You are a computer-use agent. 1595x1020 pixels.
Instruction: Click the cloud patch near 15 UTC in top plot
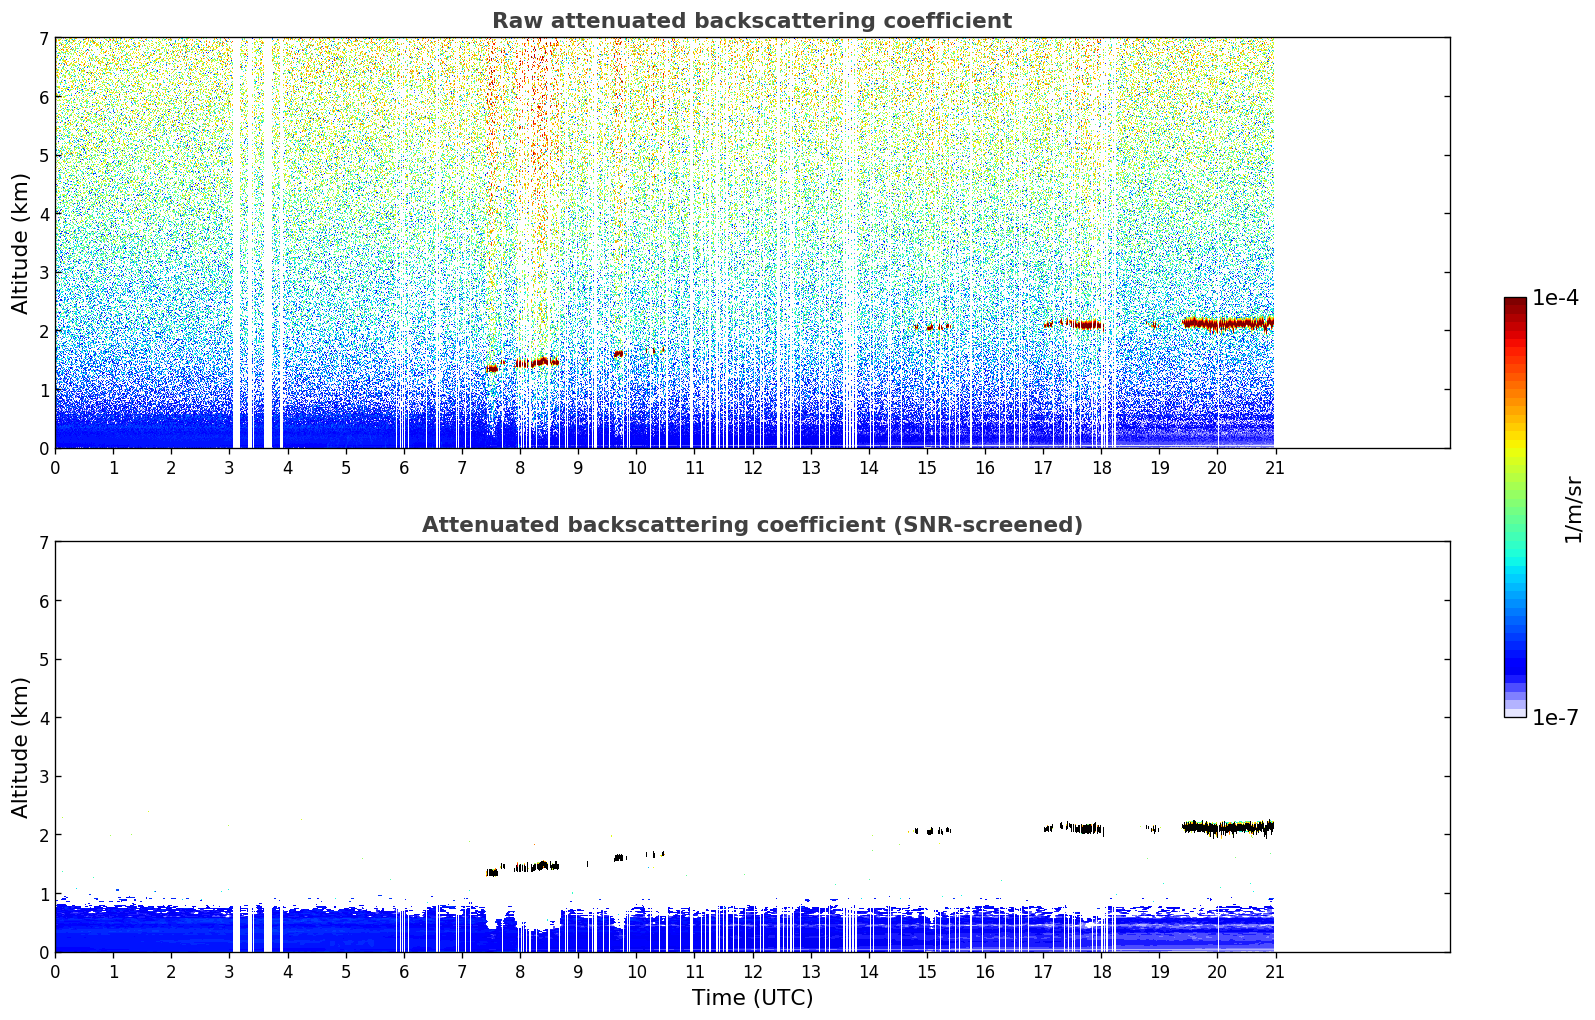point(932,327)
